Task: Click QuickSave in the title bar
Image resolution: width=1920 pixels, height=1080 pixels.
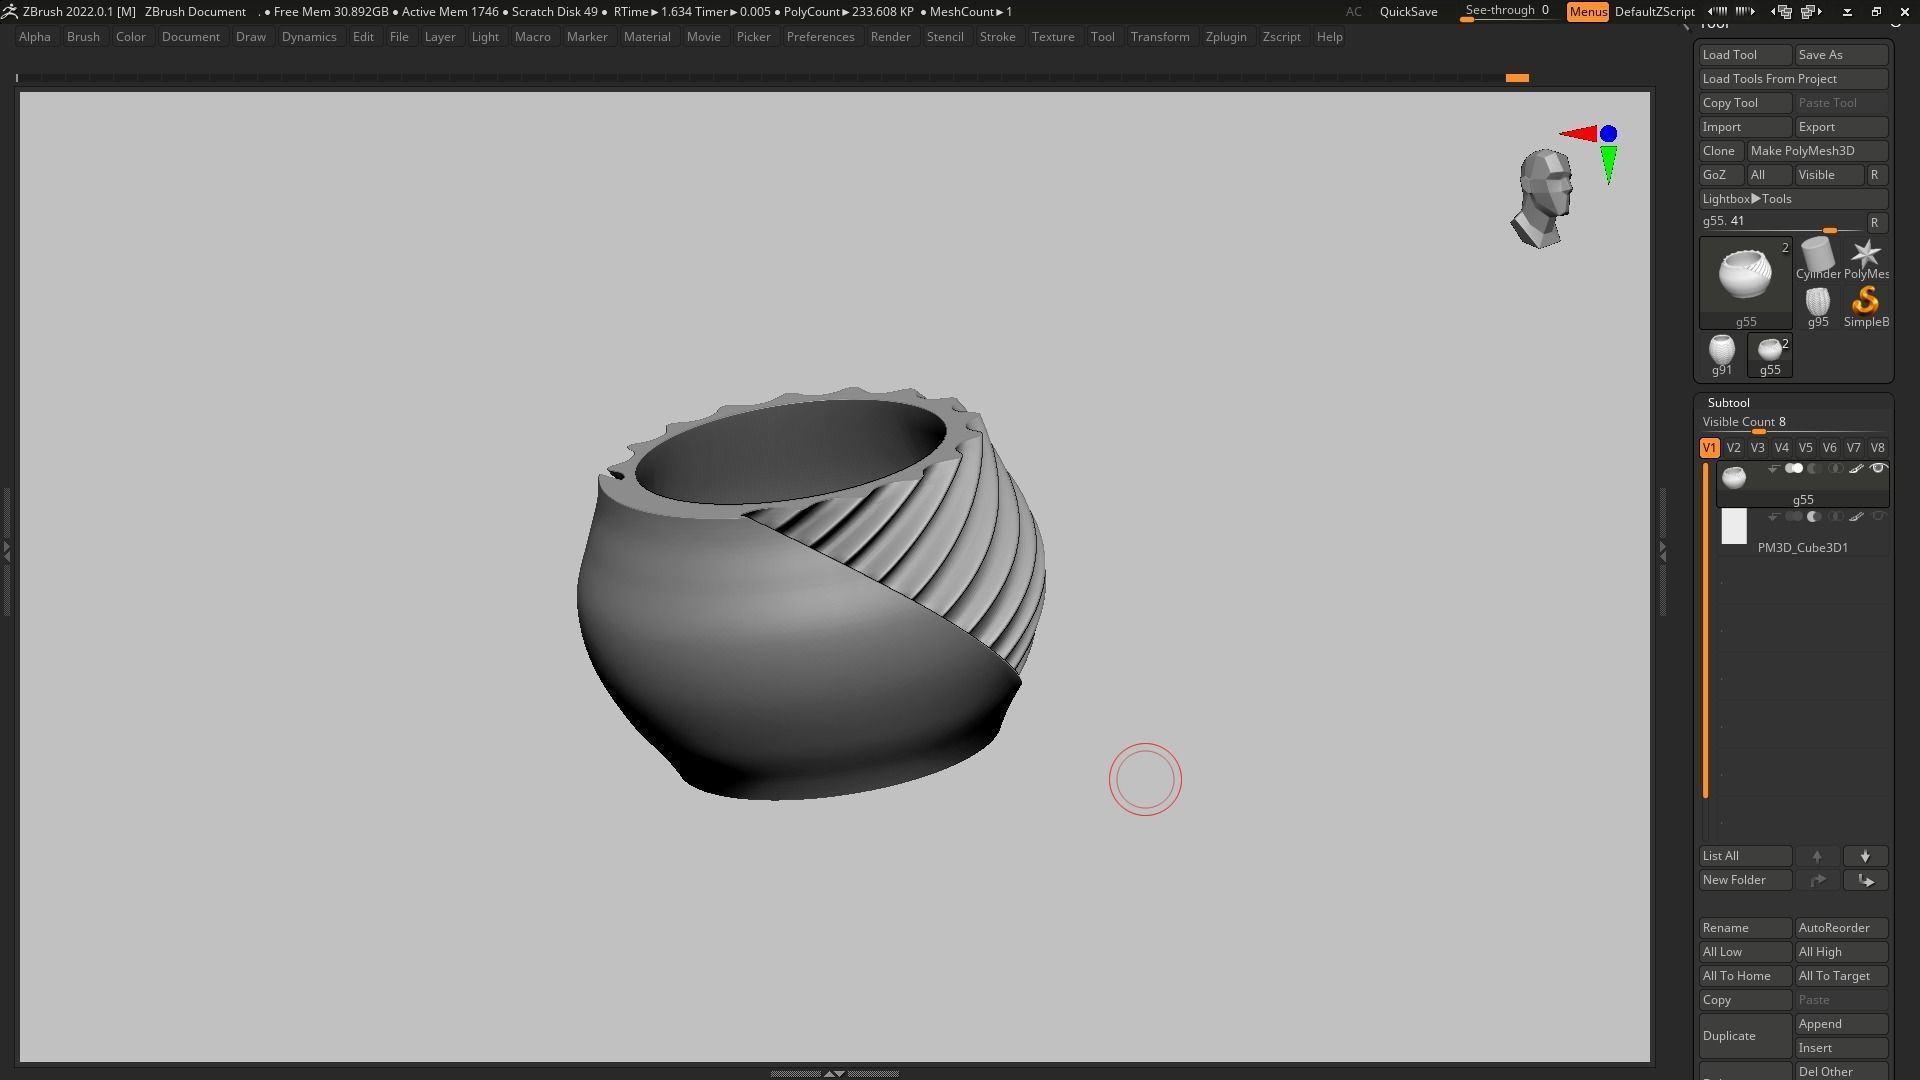Action: coord(1408,12)
